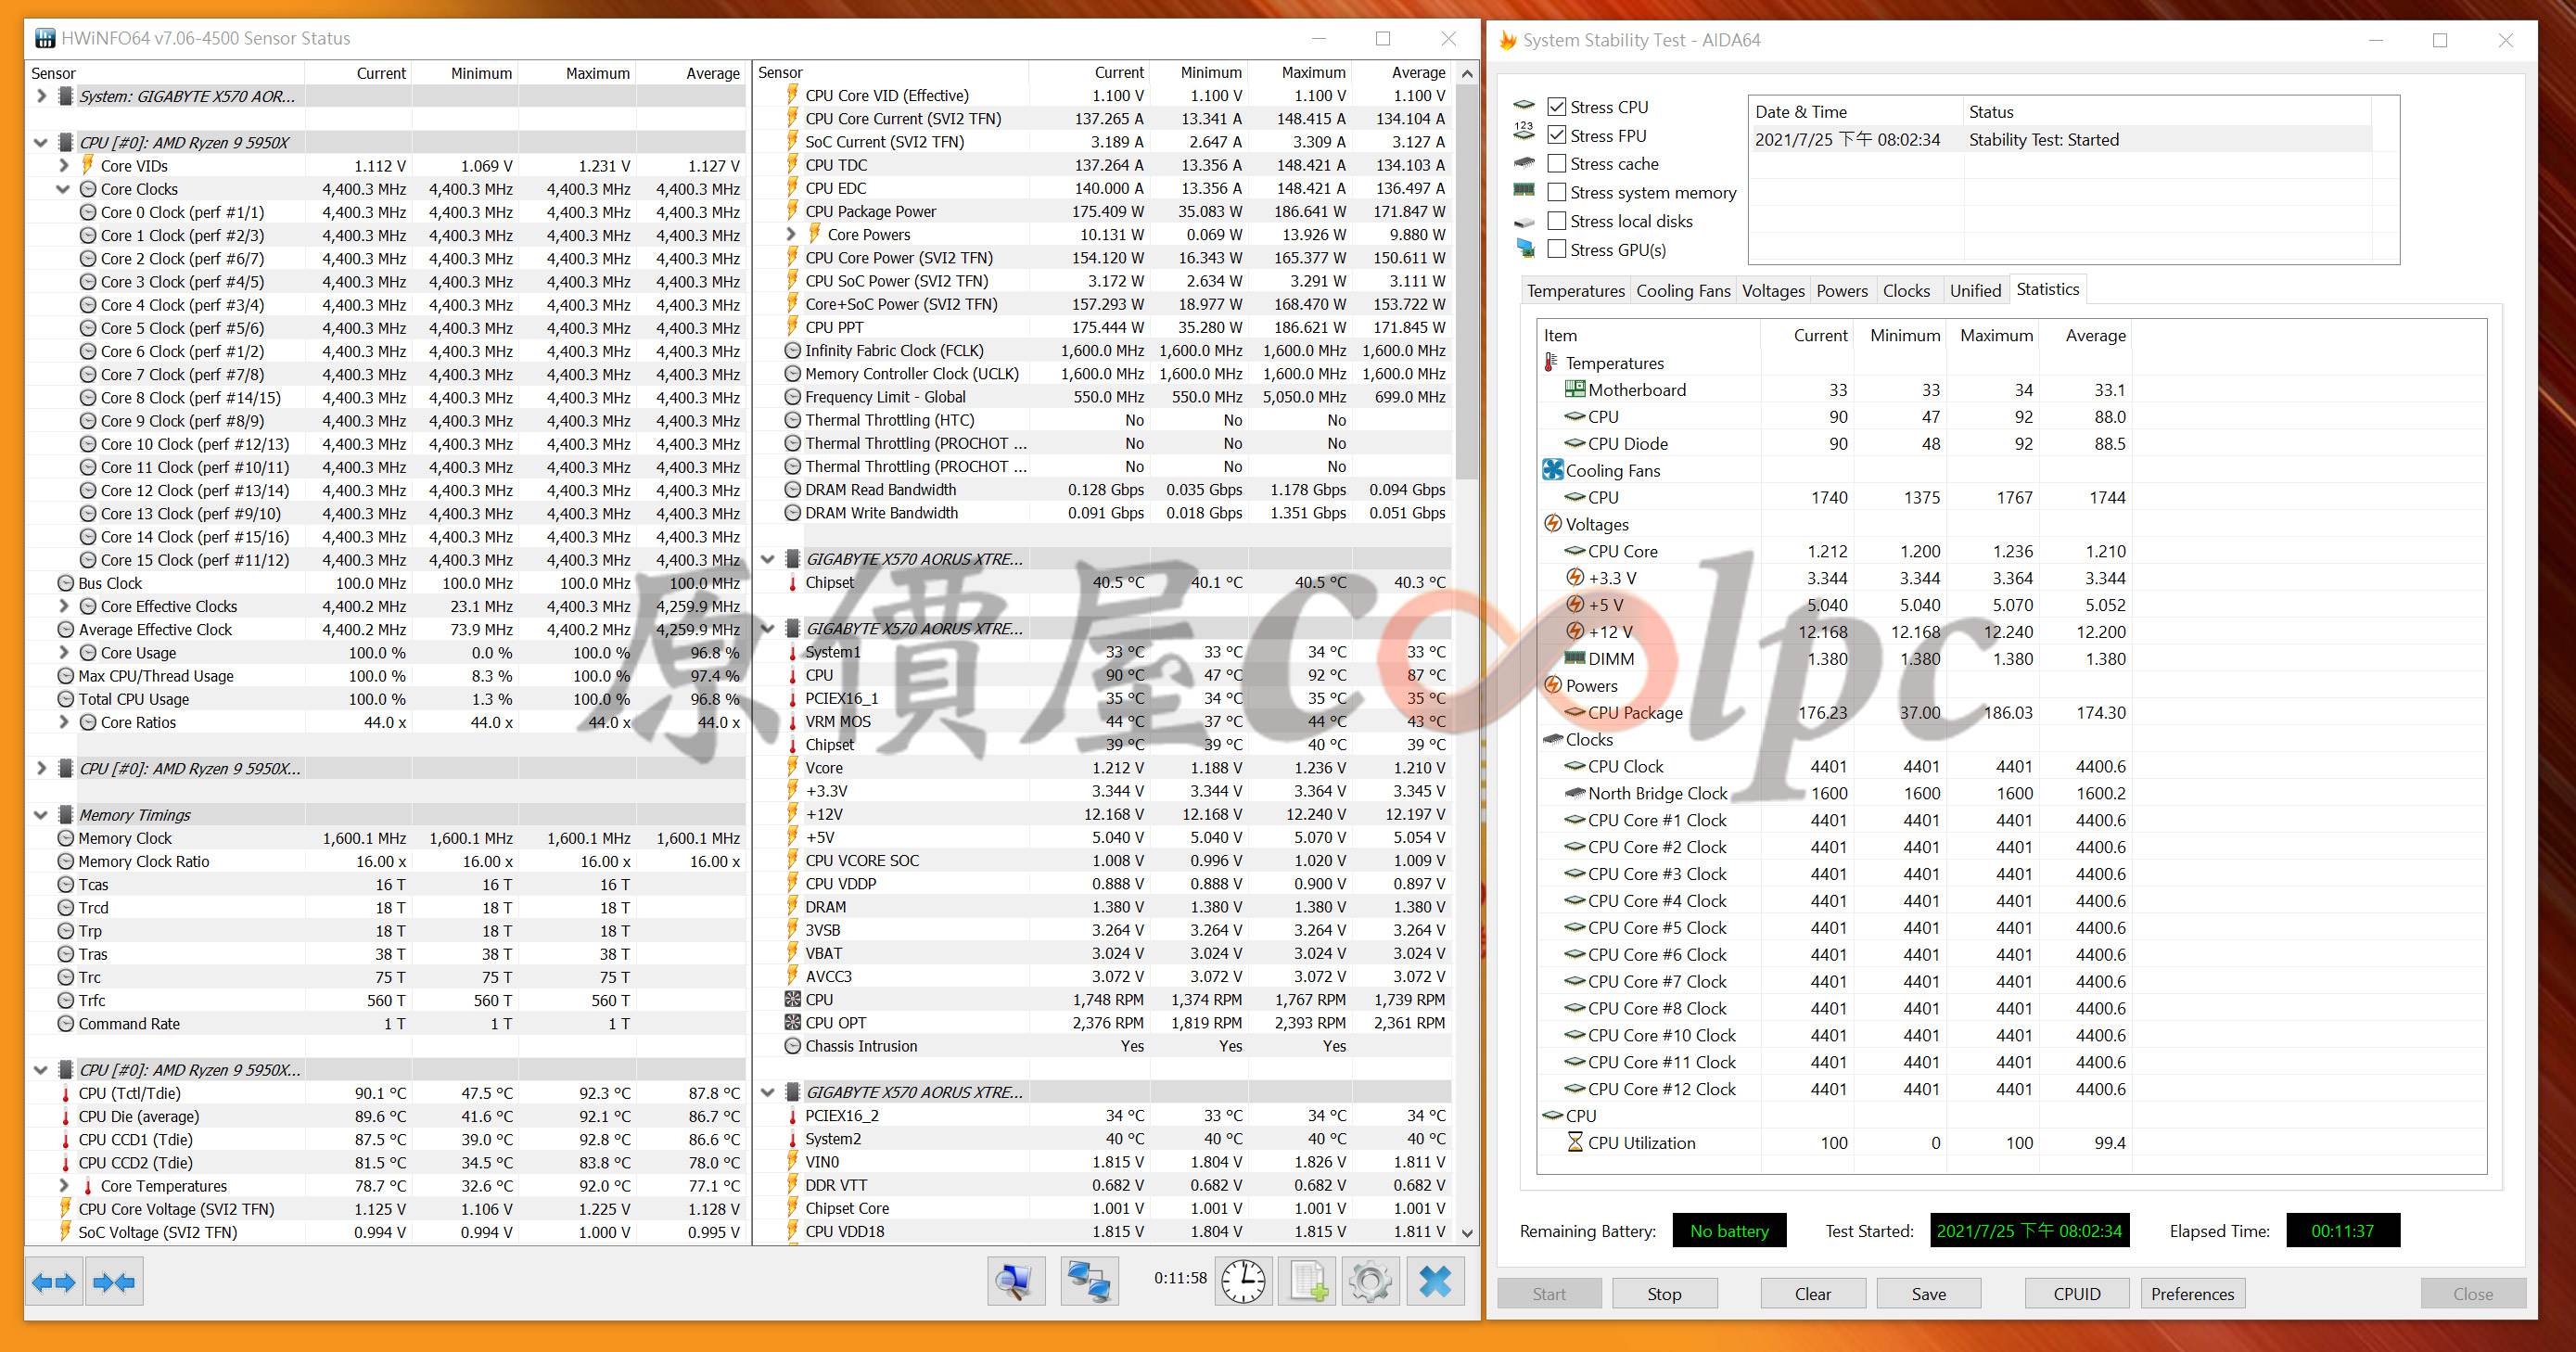Click the Stress CPU chip icon
The width and height of the screenshot is (2576, 1352).
[1523, 105]
